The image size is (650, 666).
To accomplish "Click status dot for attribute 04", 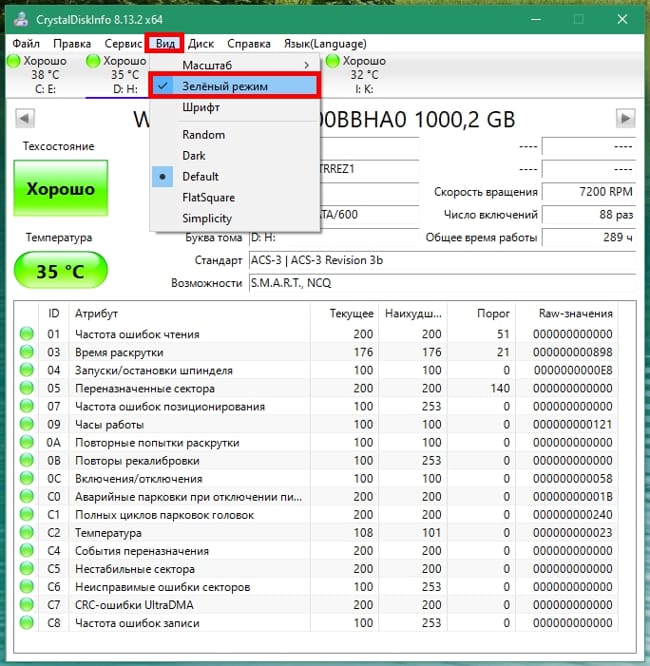I will click(x=27, y=370).
